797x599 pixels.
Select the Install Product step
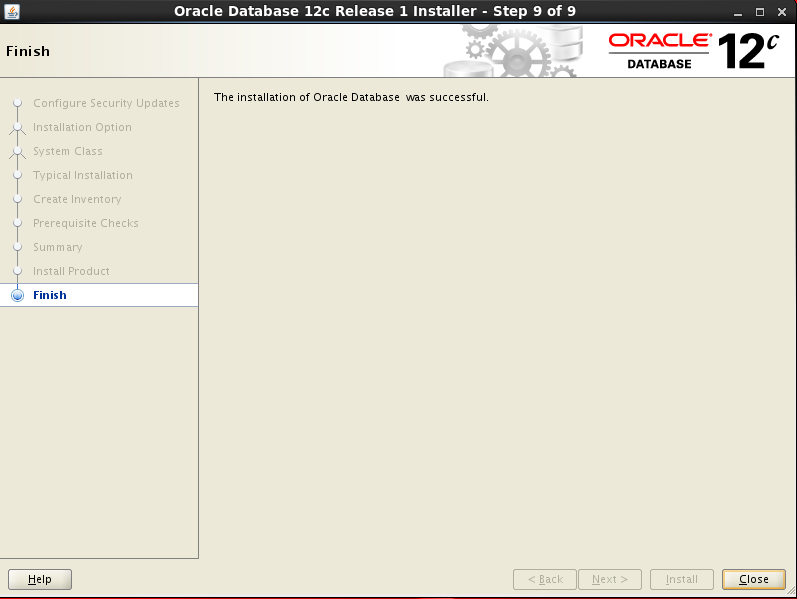71,271
